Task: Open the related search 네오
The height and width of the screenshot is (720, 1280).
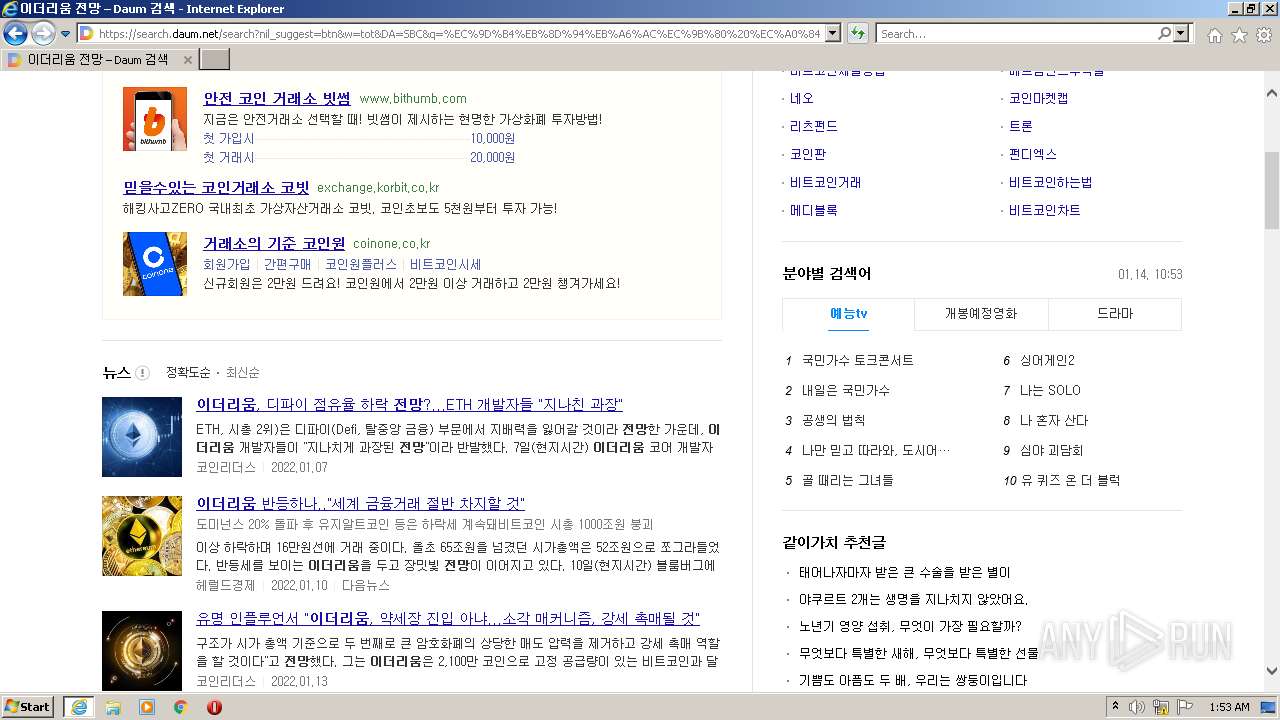Action: pyautogui.click(x=802, y=98)
